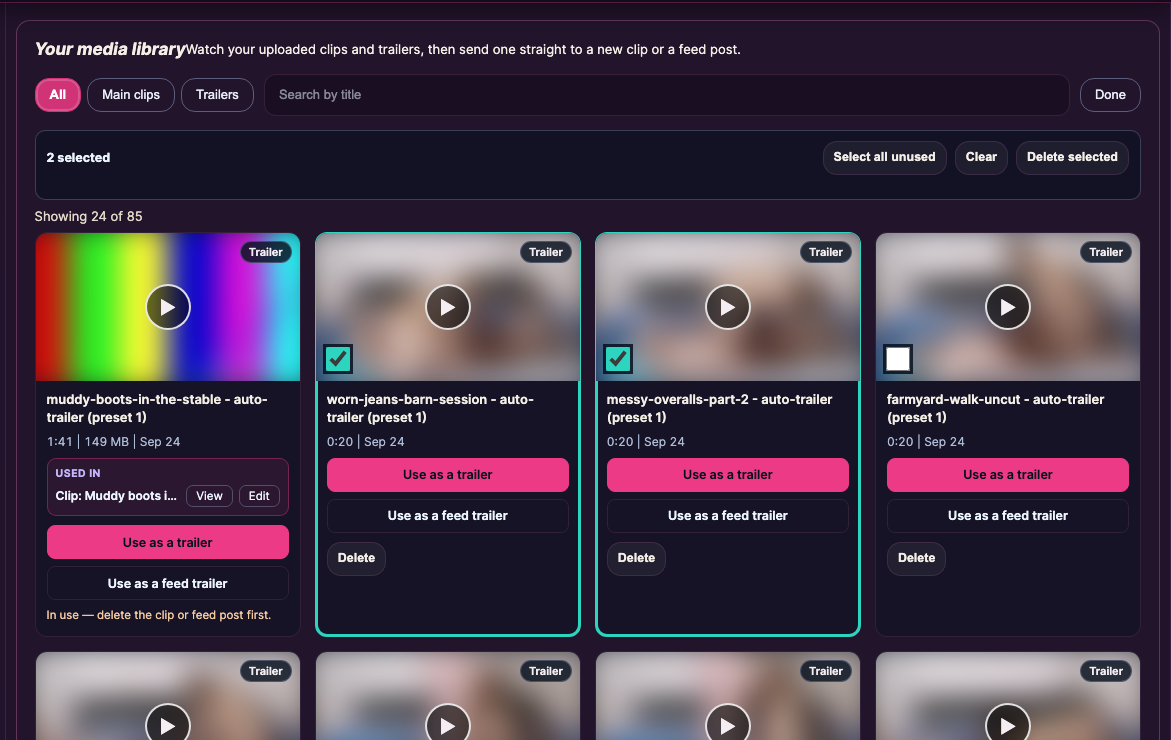This screenshot has width=1171, height=740.
Task: Use messy-overalls-part-2 as a trailer
Action: click(728, 475)
